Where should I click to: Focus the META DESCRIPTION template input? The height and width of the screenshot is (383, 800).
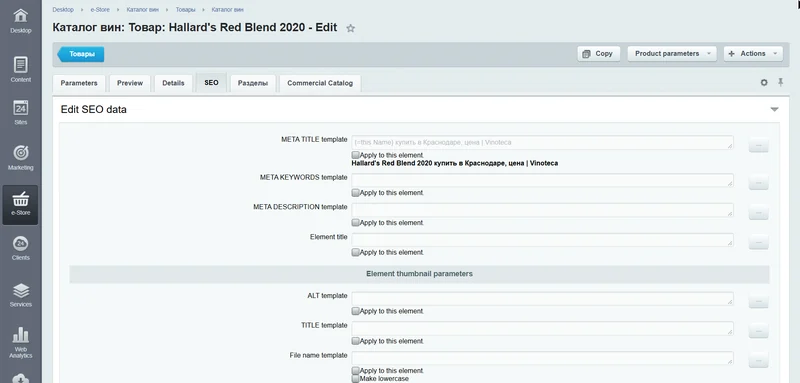tap(542, 210)
